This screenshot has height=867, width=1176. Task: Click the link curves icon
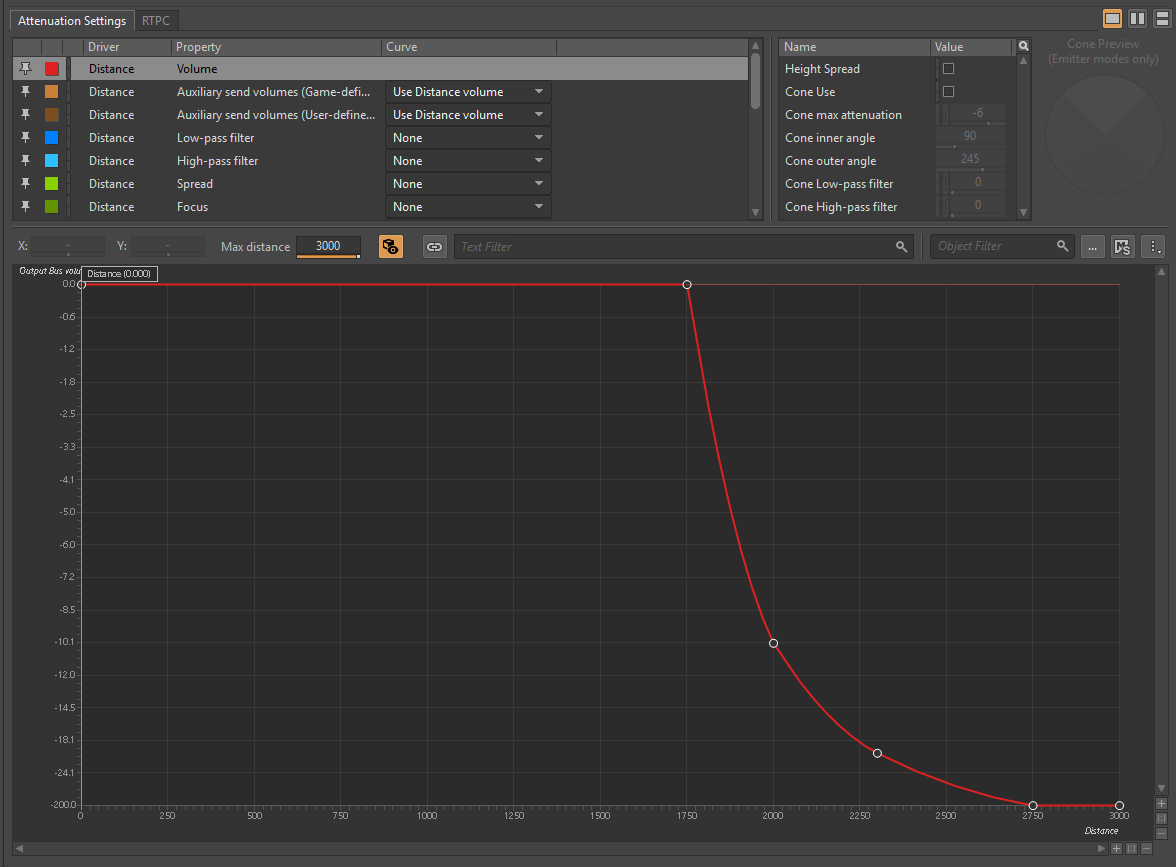(434, 247)
